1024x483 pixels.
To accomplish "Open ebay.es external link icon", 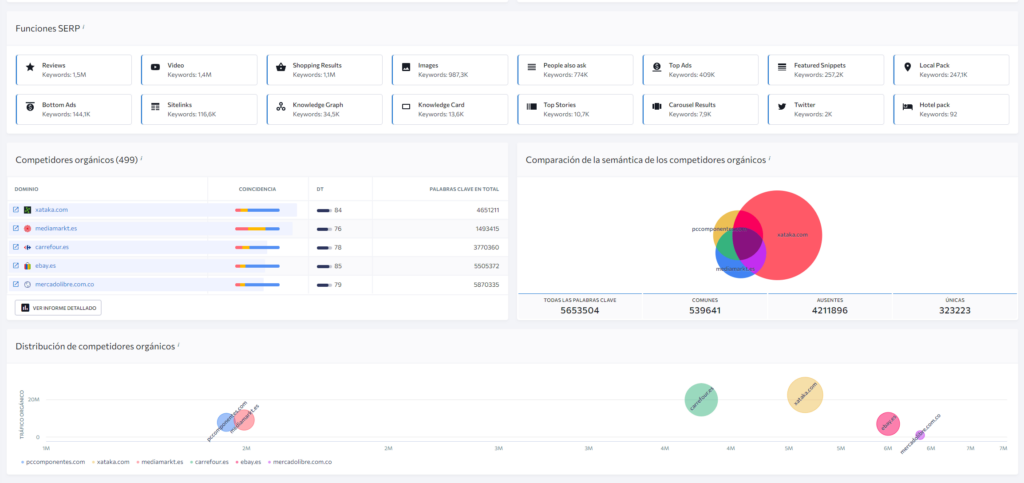I will (x=16, y=266).
